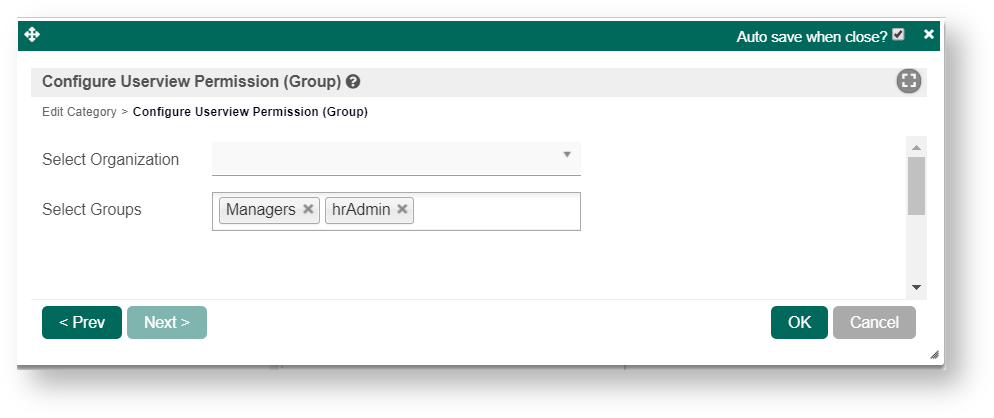Remove the hrAdmin group tag
994x418 pixels.
(x=402, y=210)
